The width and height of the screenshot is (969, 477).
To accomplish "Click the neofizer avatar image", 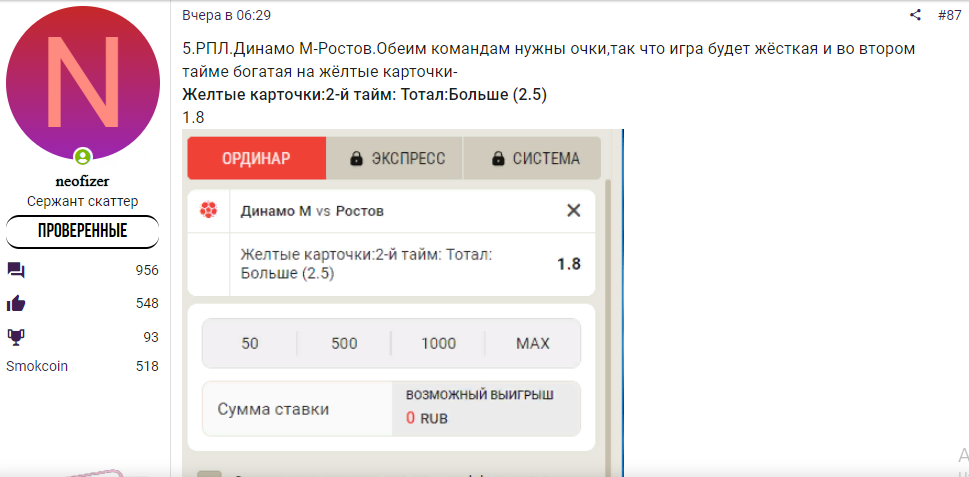I will tap(83, 83).
